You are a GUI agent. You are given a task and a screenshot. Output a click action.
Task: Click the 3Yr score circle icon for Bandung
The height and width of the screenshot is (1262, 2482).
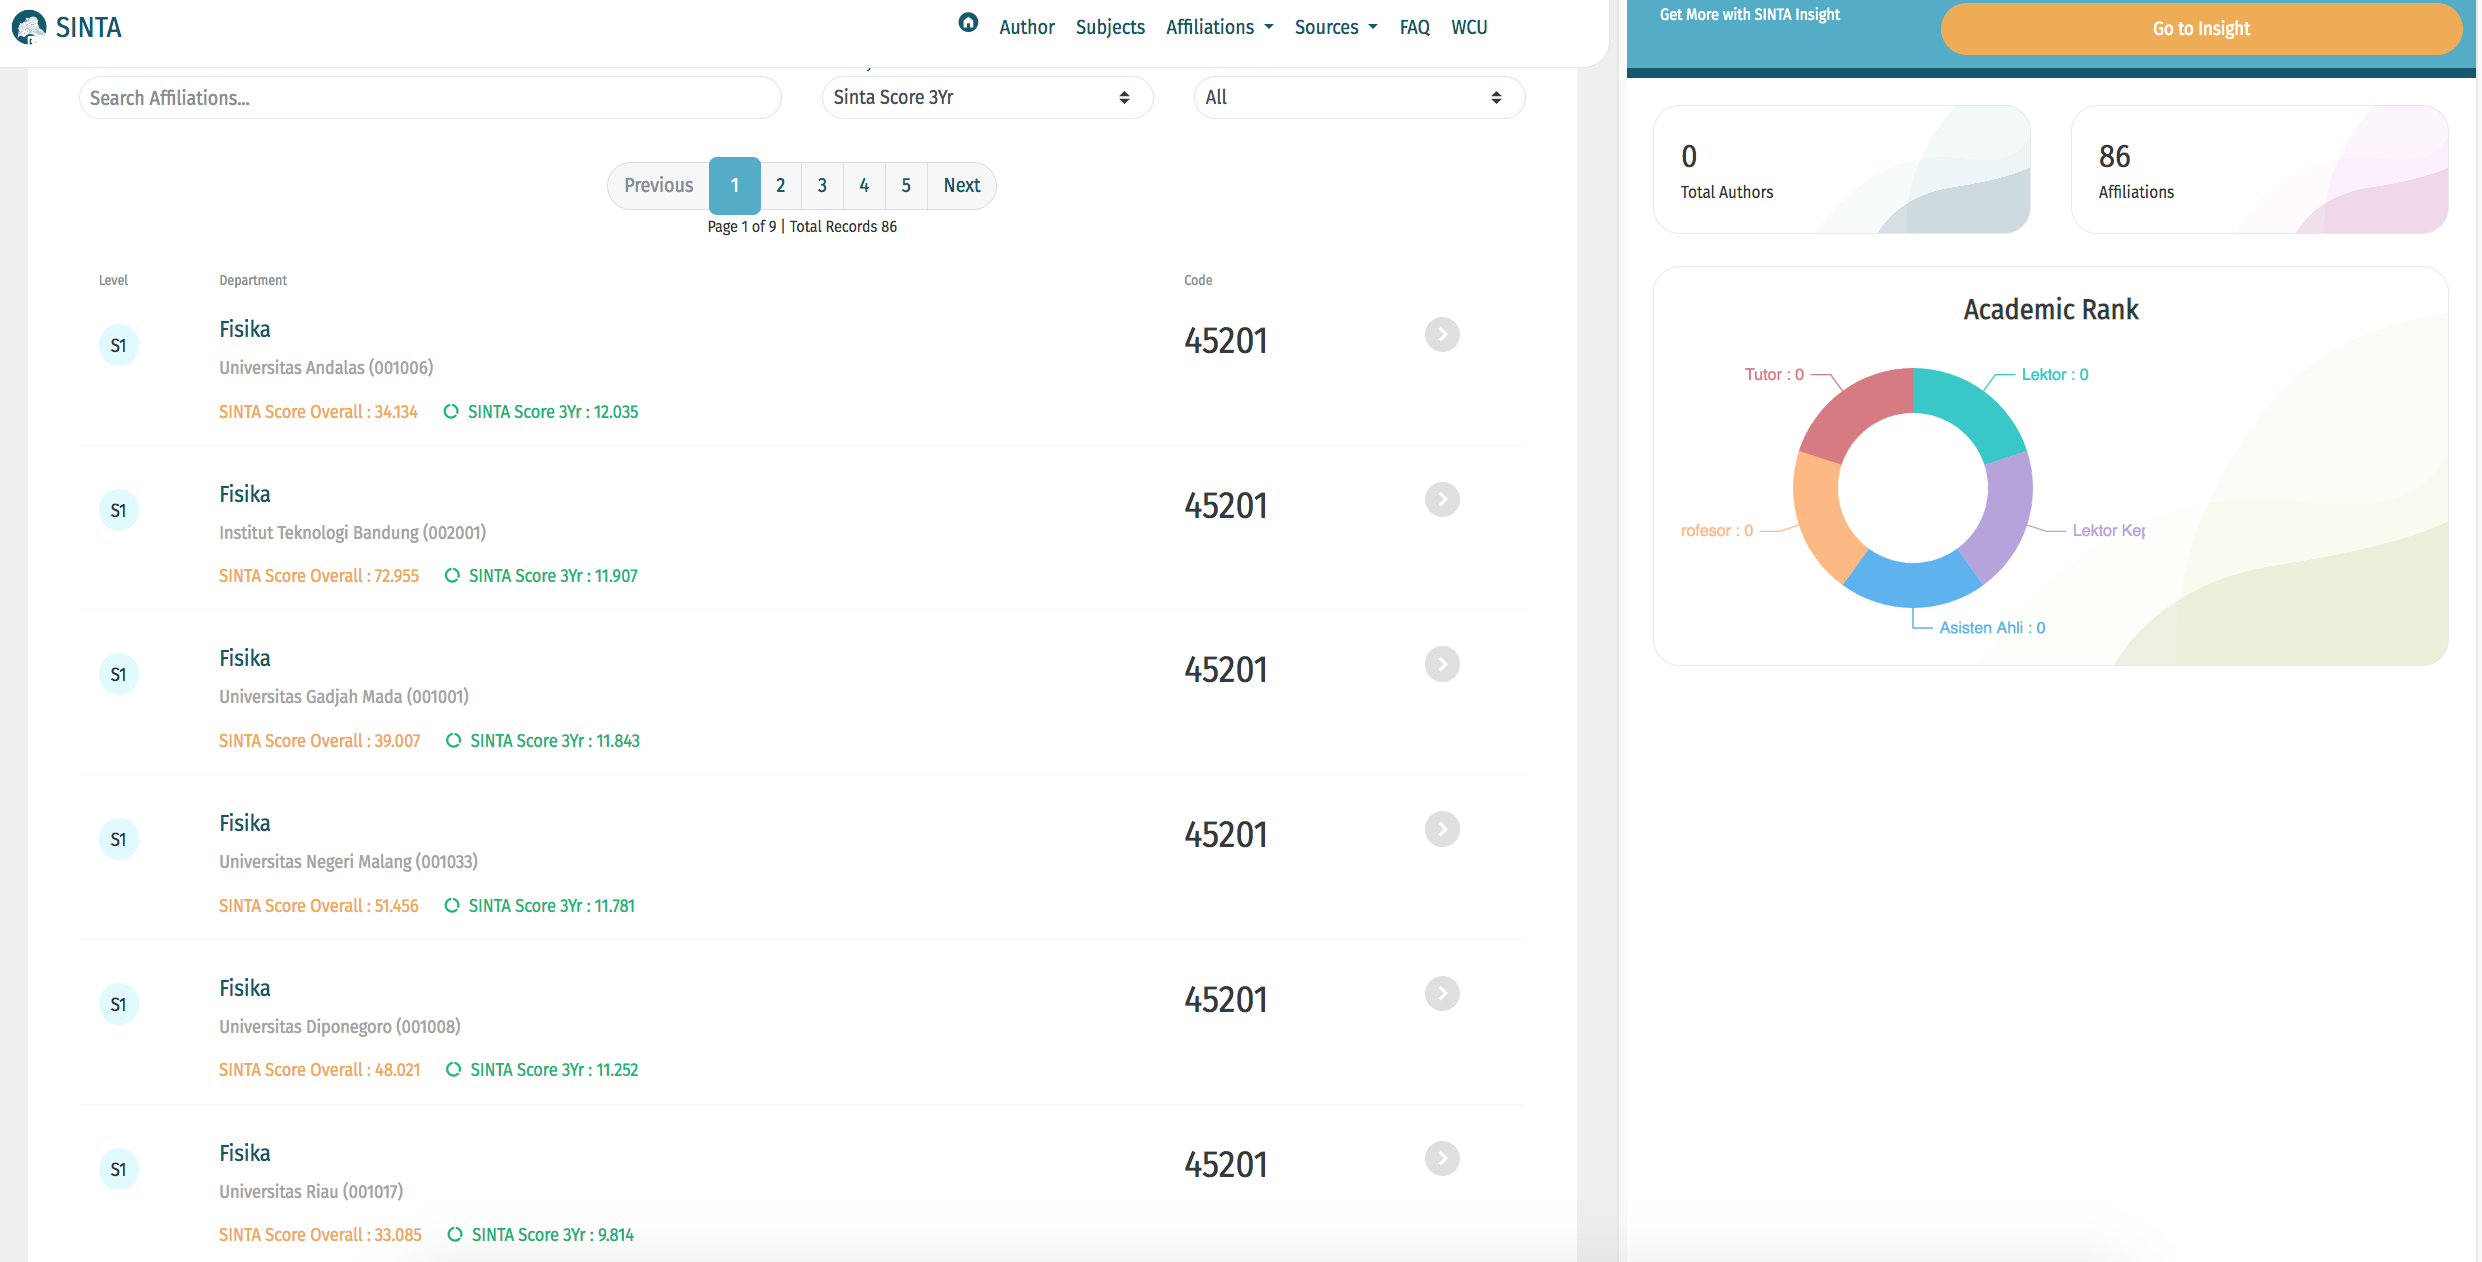tap(452, 575)
